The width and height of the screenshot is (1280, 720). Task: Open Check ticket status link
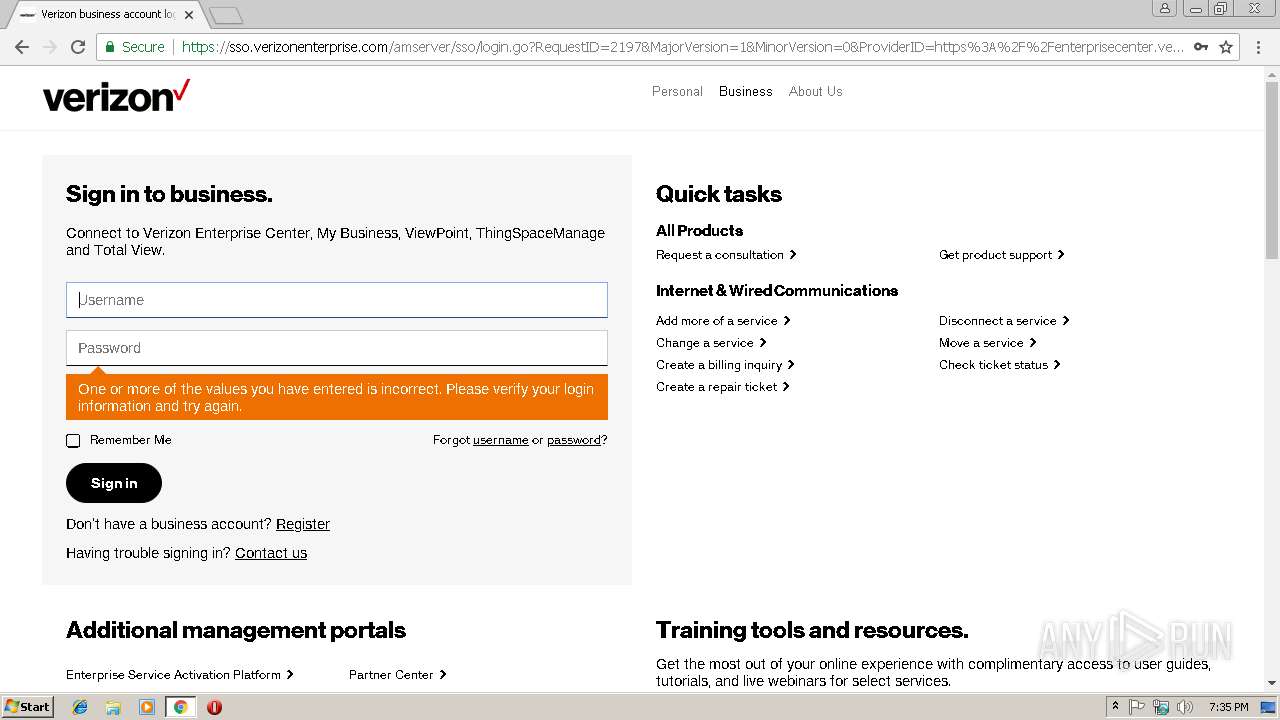[x=1000, y=365]
